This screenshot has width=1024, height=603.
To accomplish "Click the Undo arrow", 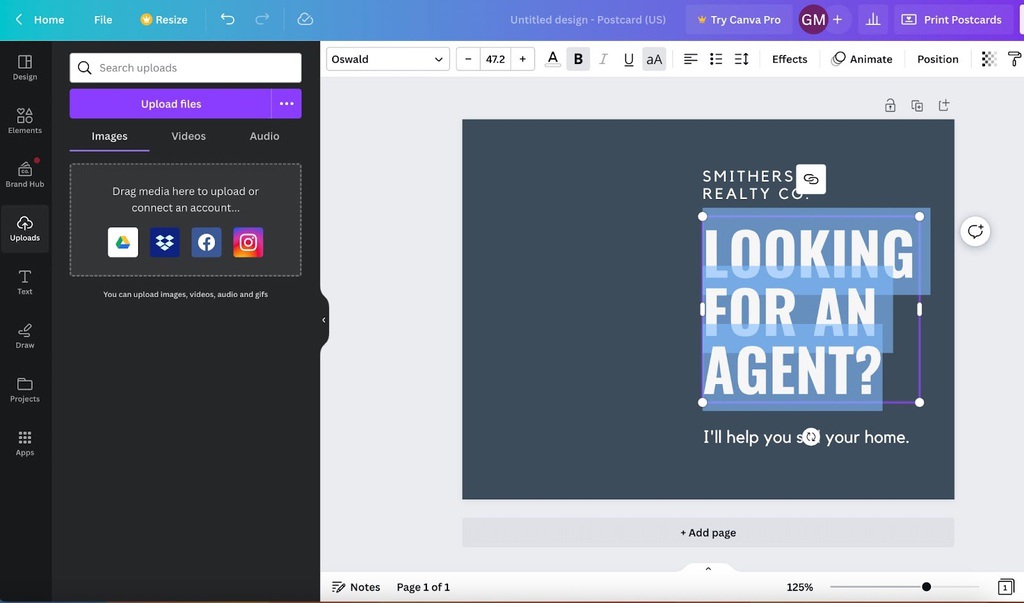I will point(227,20).
